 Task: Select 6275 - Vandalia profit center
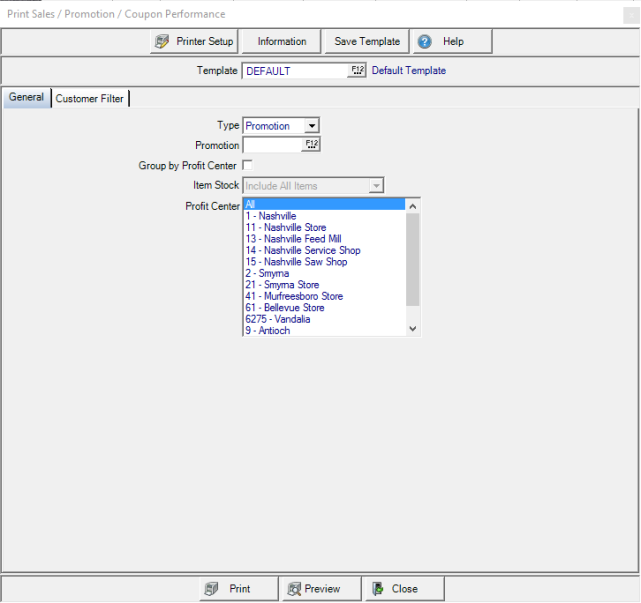pos(278,319)
